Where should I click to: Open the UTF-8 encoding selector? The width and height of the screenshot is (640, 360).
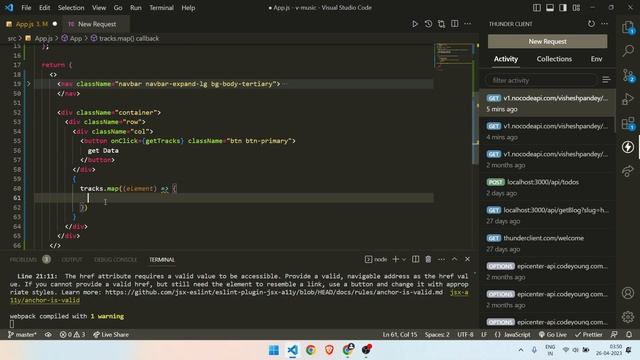465,334
